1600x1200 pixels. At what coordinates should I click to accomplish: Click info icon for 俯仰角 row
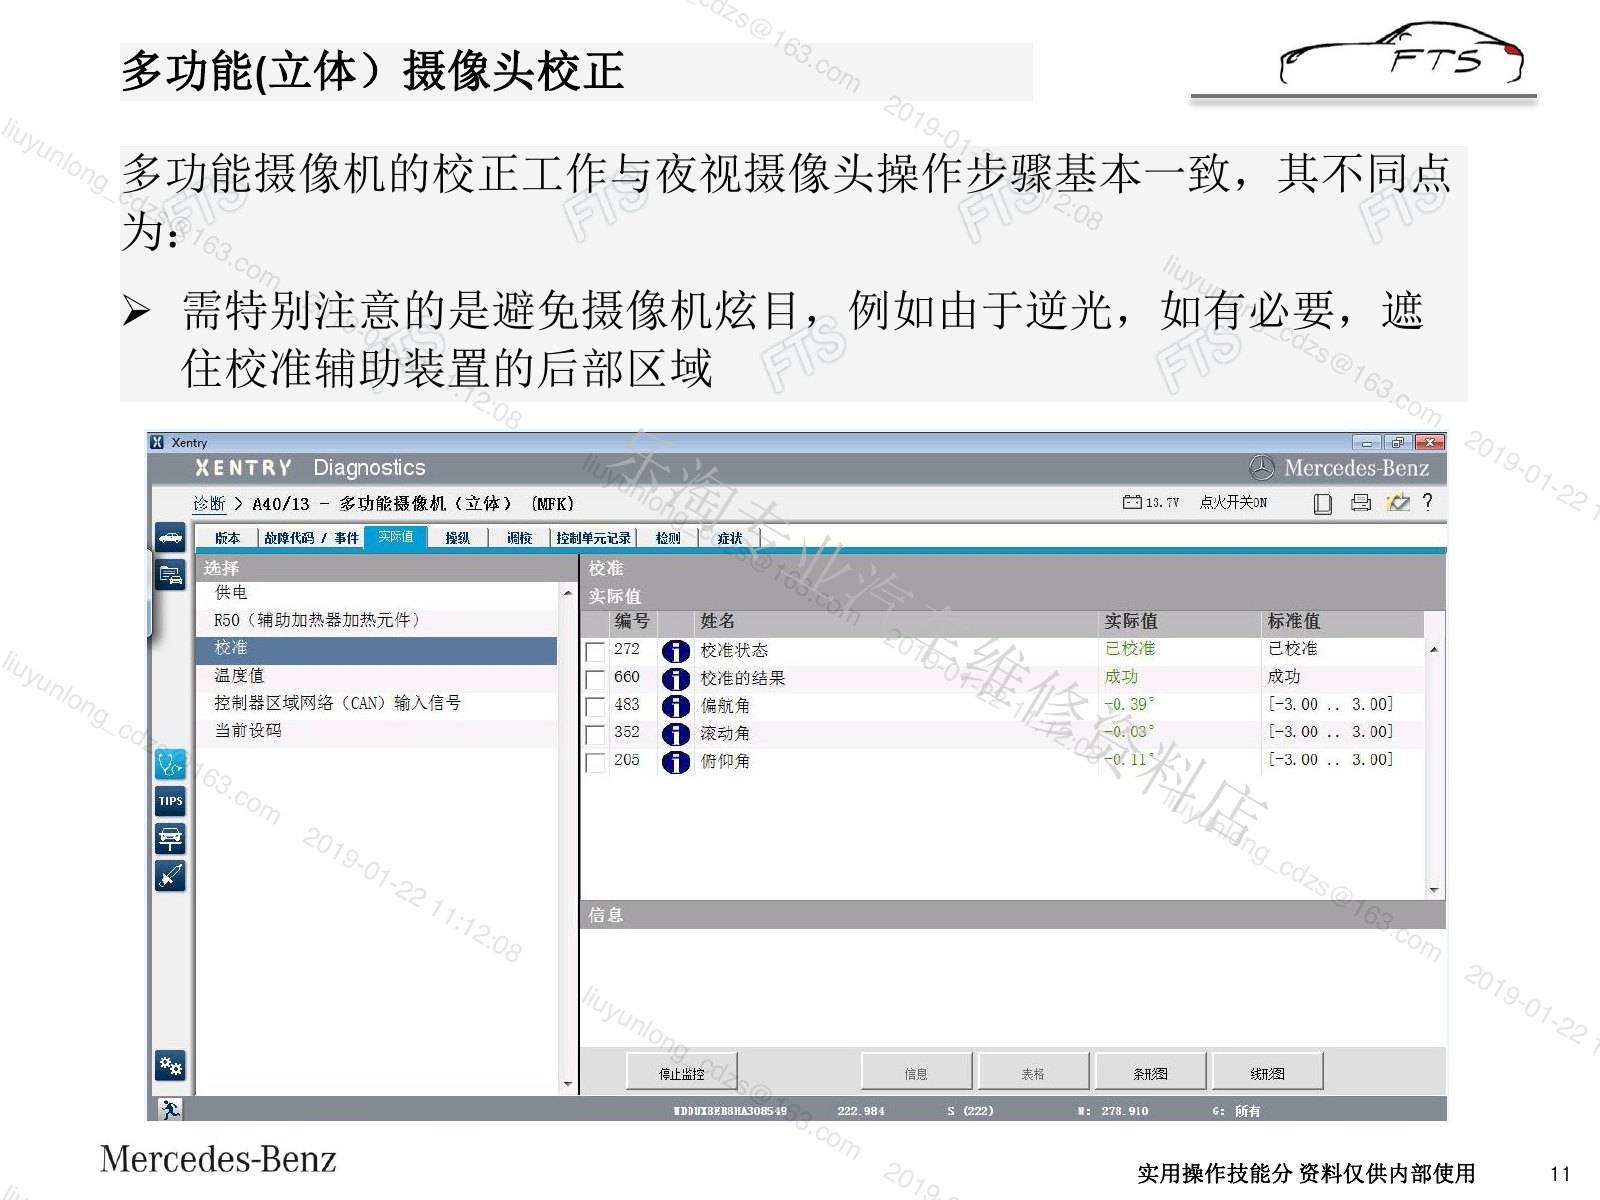coord(676,762)
